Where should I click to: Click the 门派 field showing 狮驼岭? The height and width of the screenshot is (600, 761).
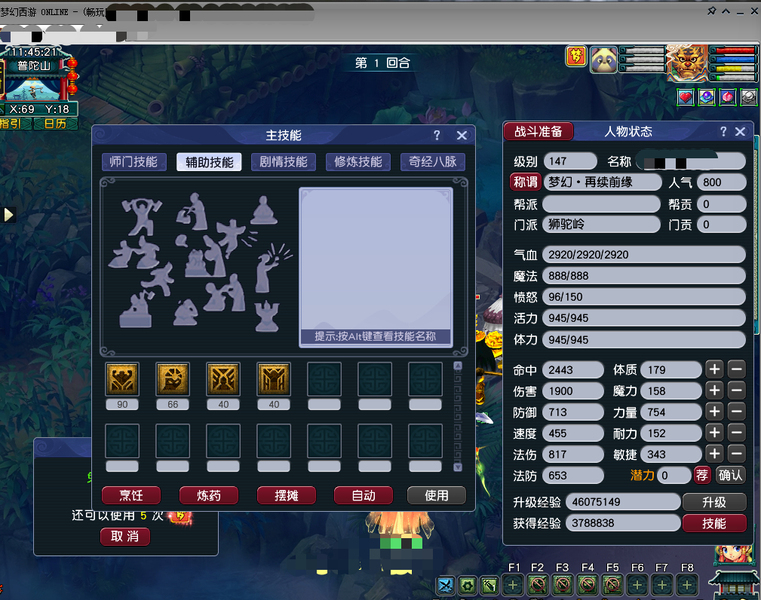602,224
